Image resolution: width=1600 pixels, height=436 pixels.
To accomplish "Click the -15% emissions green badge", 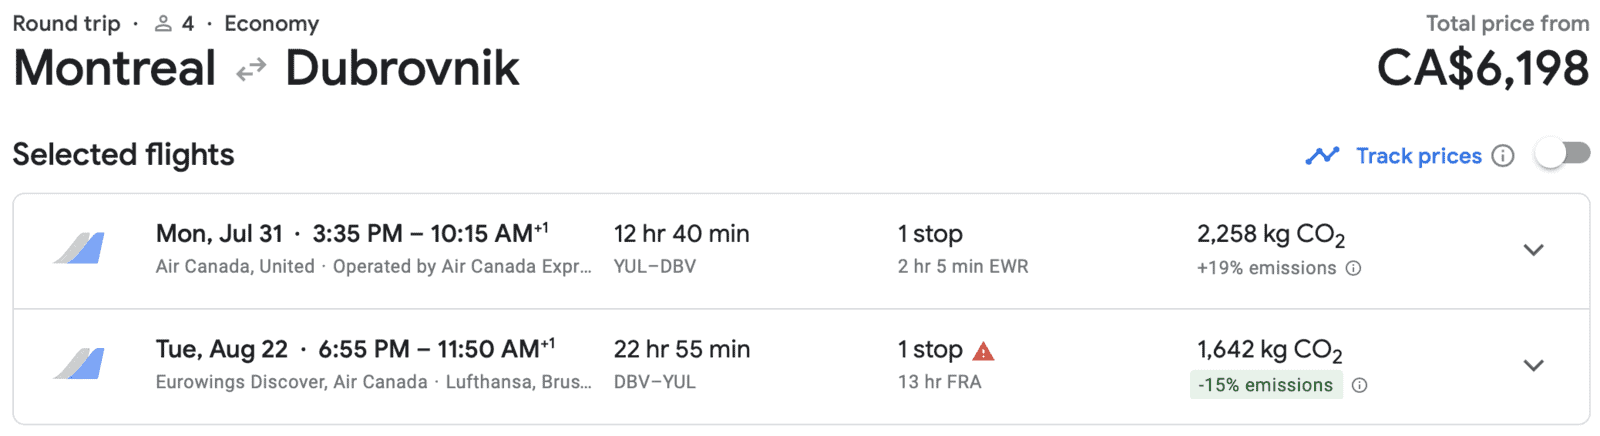I will pyautogui.click(x=1265, y=385).
